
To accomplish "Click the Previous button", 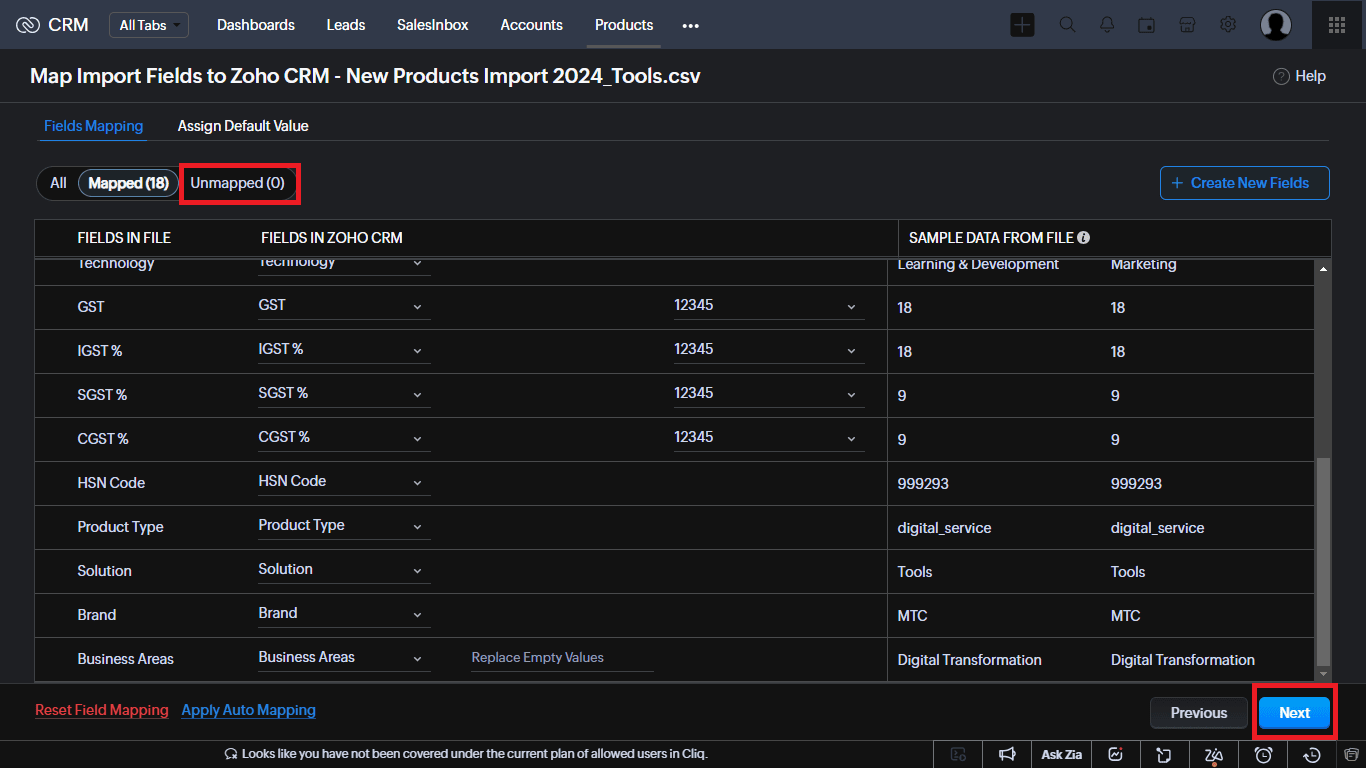I will click(x=1199, y=713).
